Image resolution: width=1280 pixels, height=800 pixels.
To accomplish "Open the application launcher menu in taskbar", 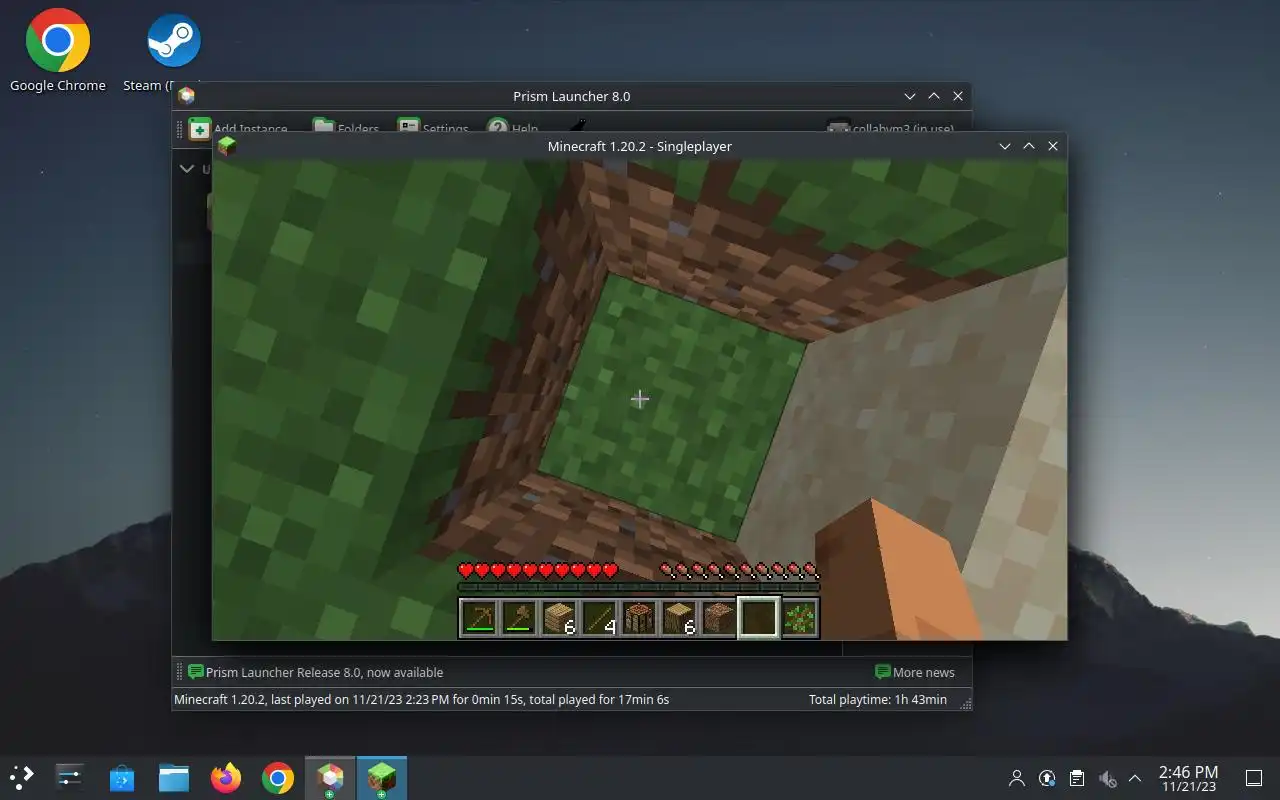I will [22, 778].
